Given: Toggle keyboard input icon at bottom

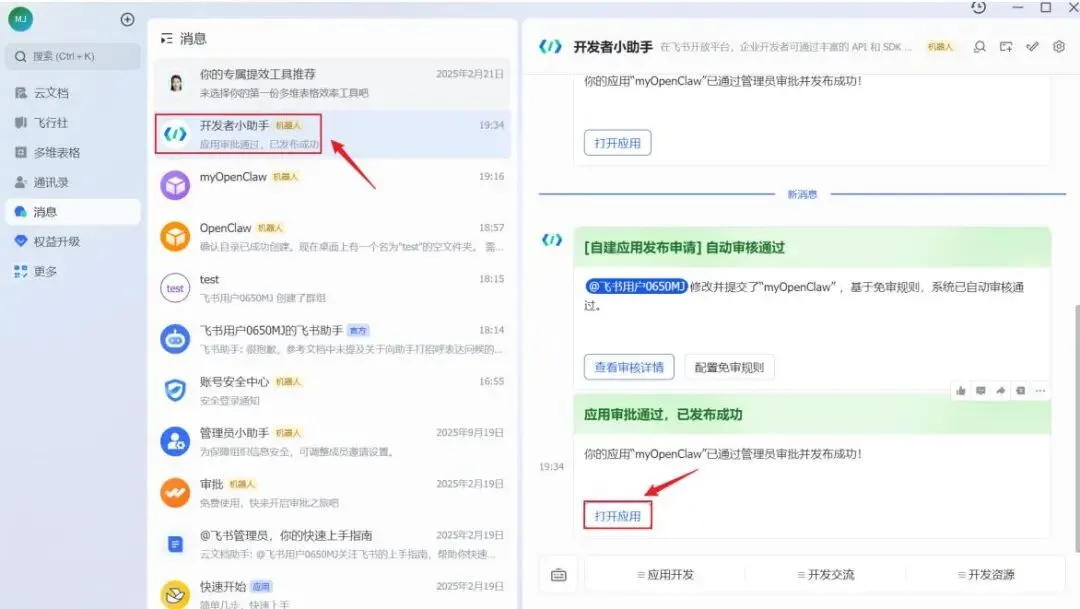Looking at the screenshot, I should coord(559,575).
